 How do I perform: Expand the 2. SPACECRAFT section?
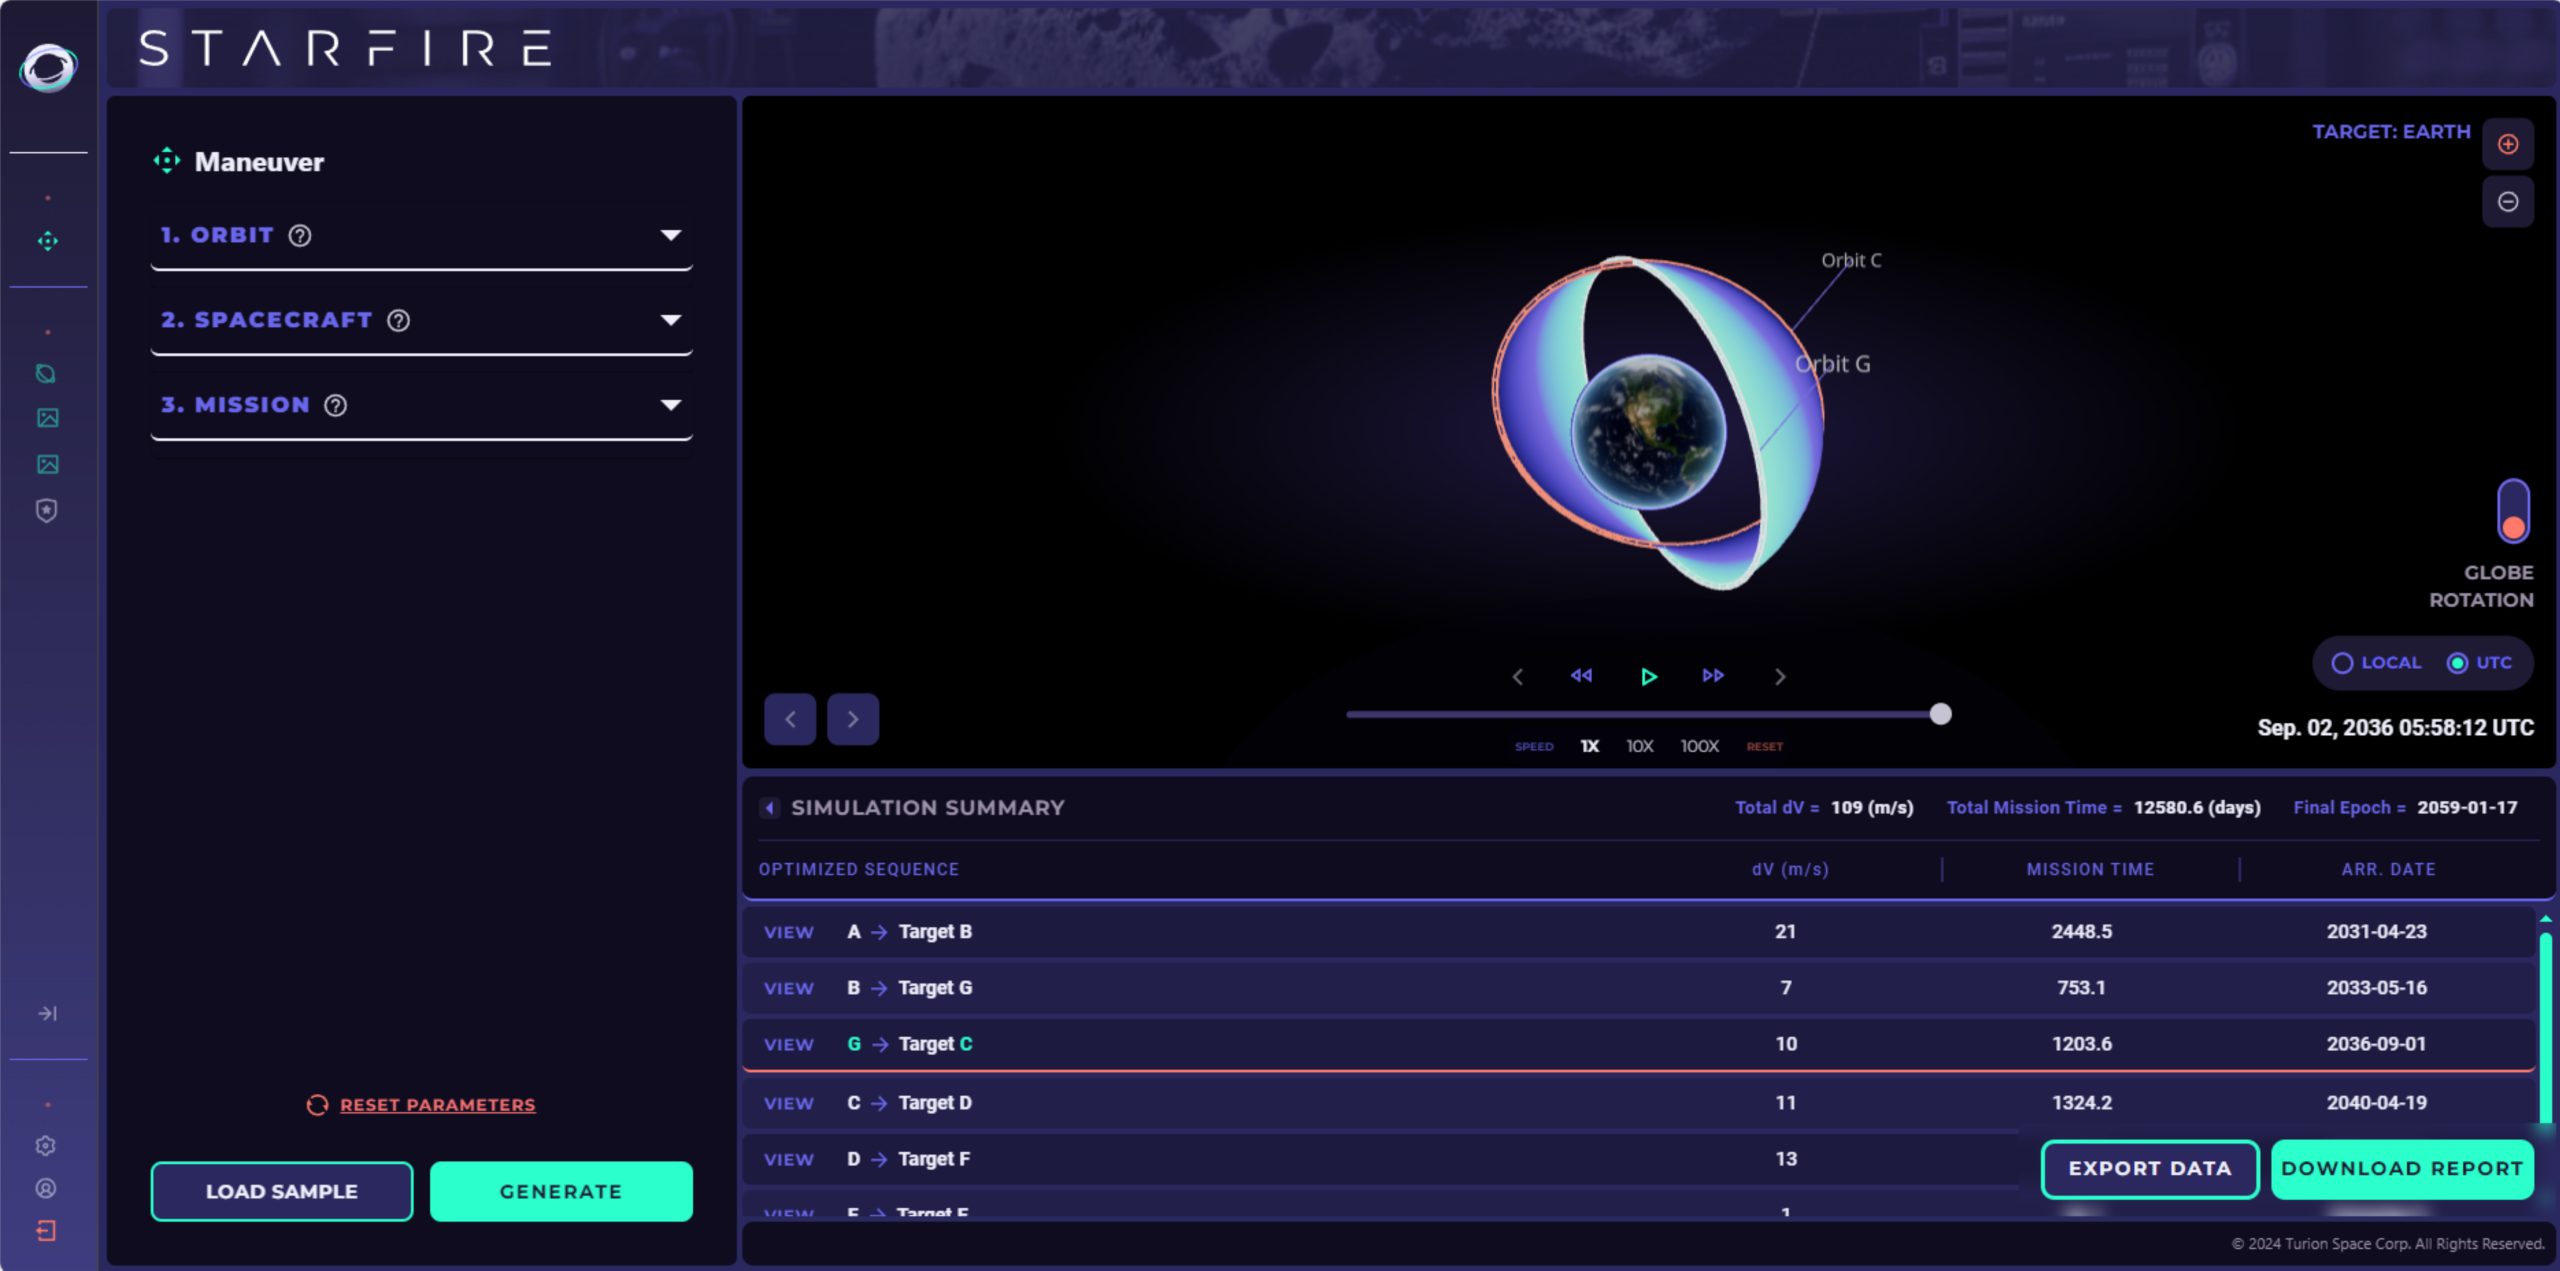click(670, 321)
